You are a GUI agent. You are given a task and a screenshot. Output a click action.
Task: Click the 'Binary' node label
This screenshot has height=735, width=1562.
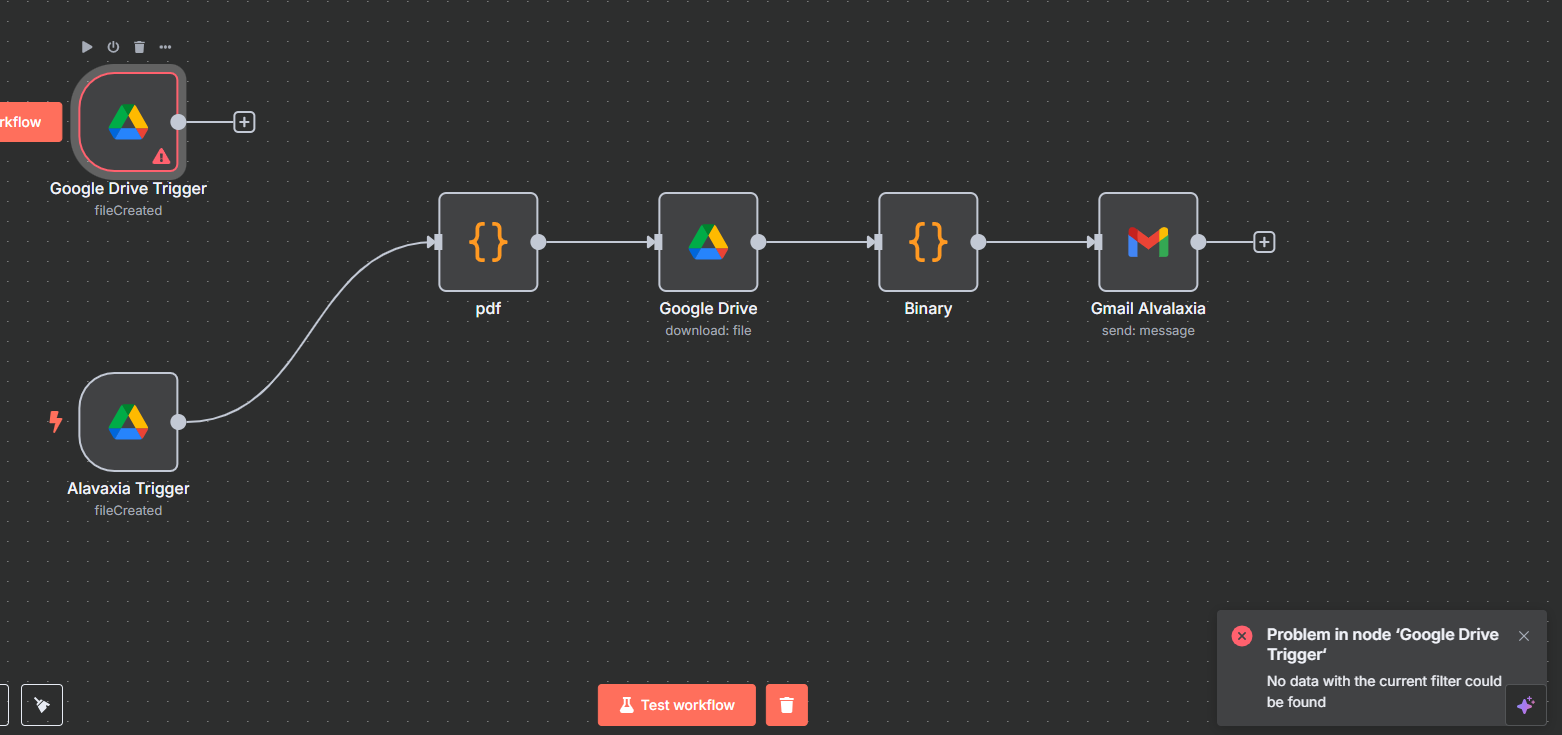pos(928,308)
